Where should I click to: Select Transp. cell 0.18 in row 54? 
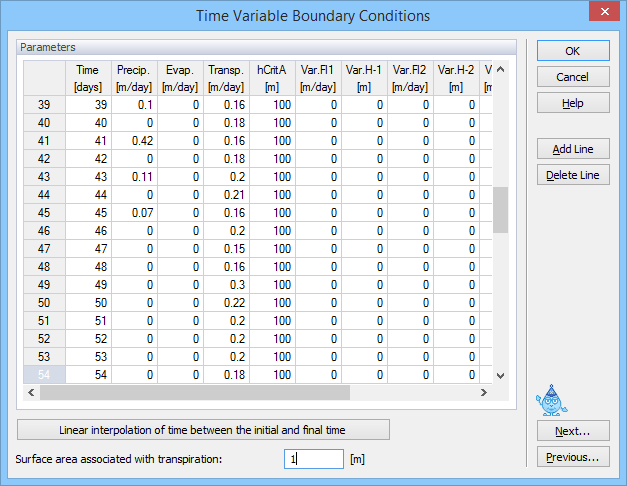226,374
